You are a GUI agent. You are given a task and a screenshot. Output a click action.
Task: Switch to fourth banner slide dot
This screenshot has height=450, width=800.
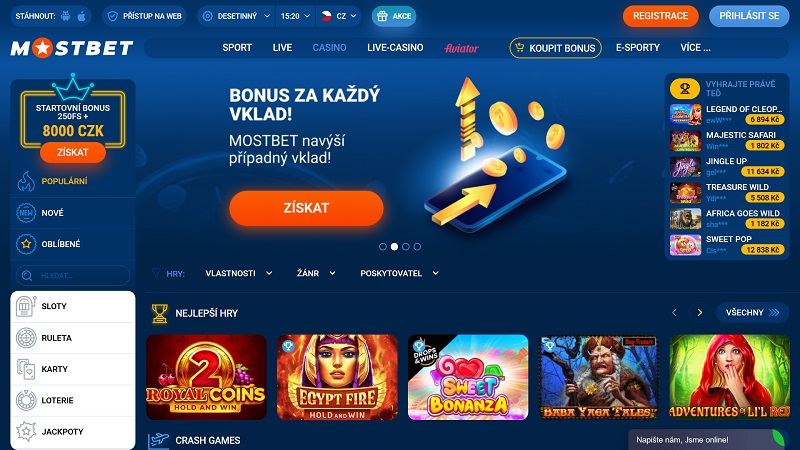click(417, 246)
